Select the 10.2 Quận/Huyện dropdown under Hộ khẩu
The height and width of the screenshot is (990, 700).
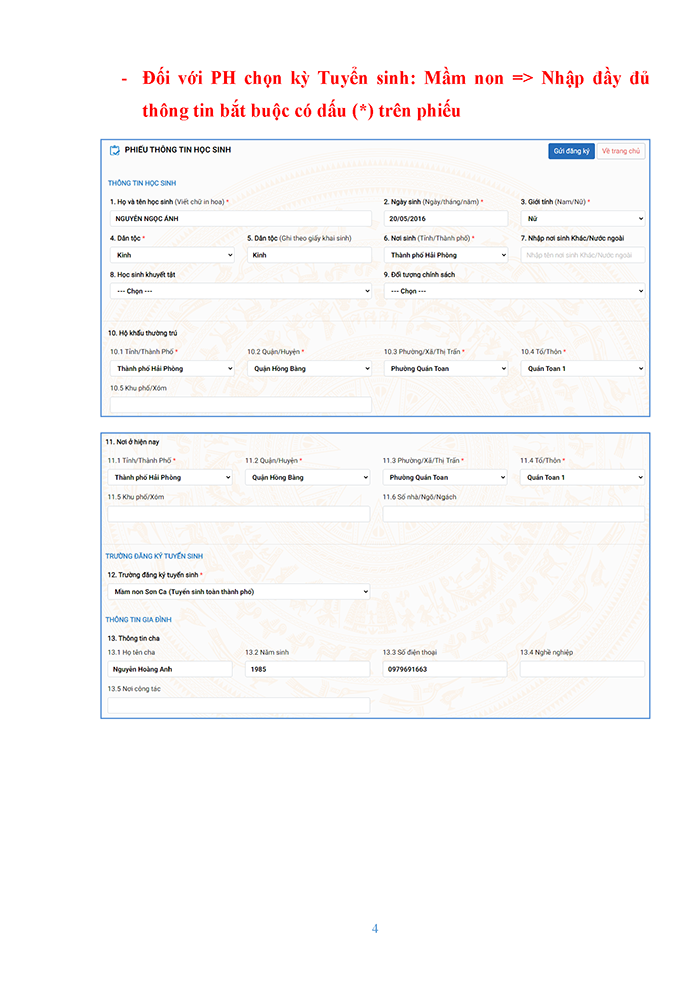[x=308, y=368]
